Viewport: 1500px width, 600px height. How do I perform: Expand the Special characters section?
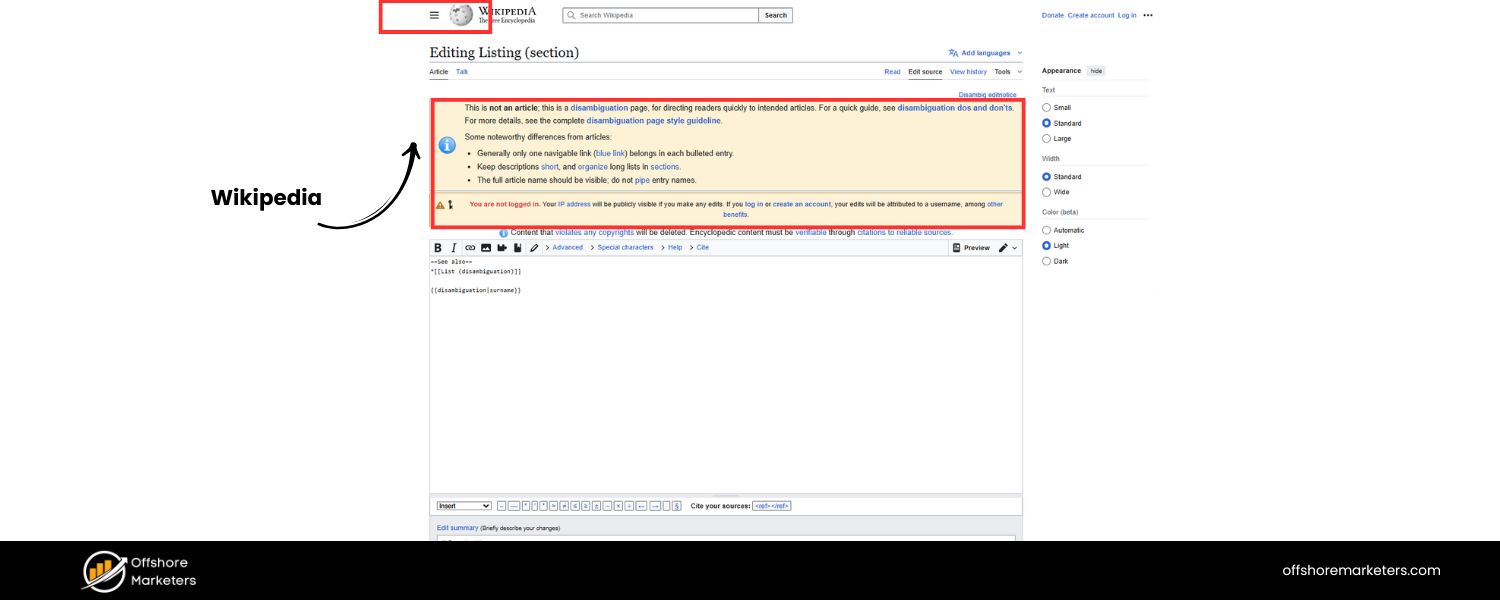[x=626, y=247]
